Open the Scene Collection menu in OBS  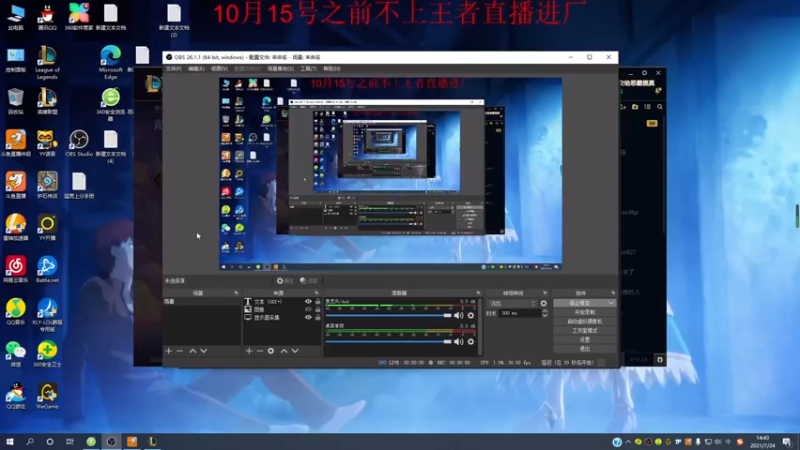click(280, 68)
